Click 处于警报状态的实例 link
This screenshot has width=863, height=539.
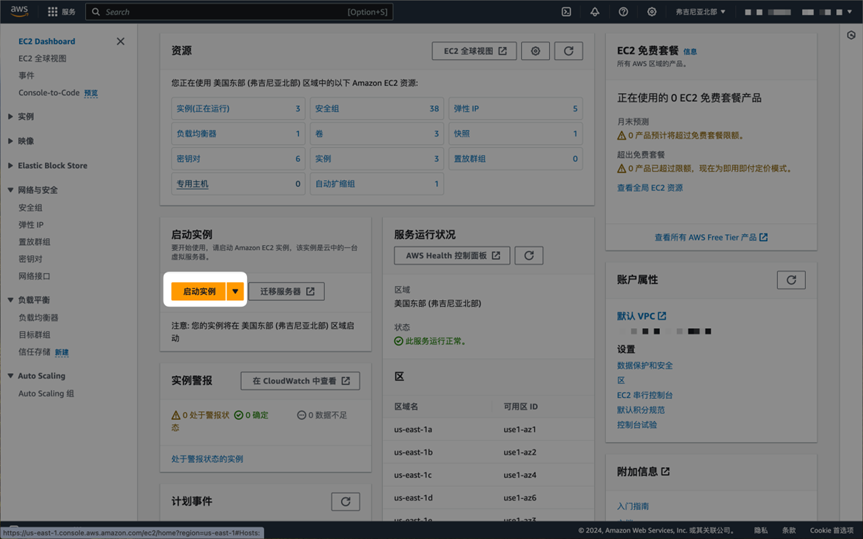[207, 459]
